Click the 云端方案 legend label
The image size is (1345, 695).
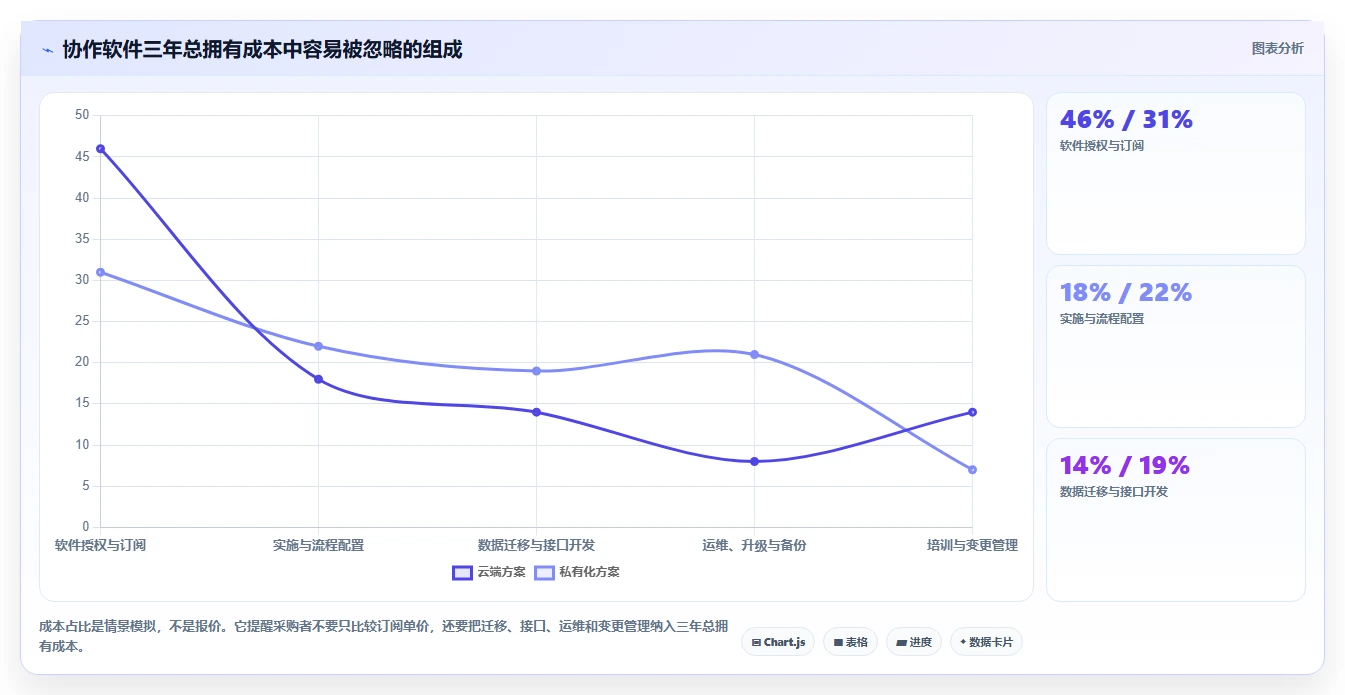[x=501, y=572]
